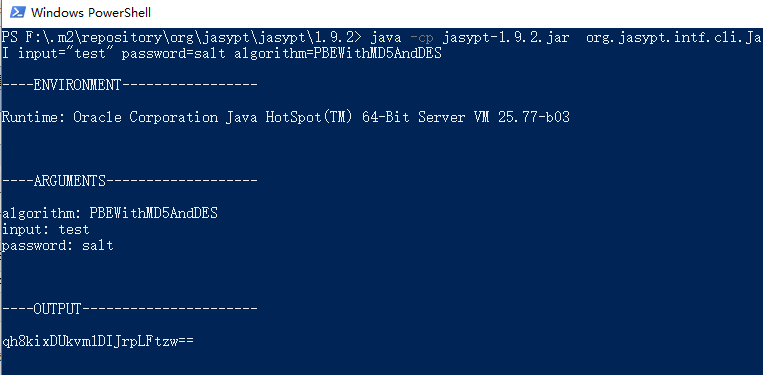Click the input: test argument line
The image size is (763, 375).
click(x=46, y=229)
